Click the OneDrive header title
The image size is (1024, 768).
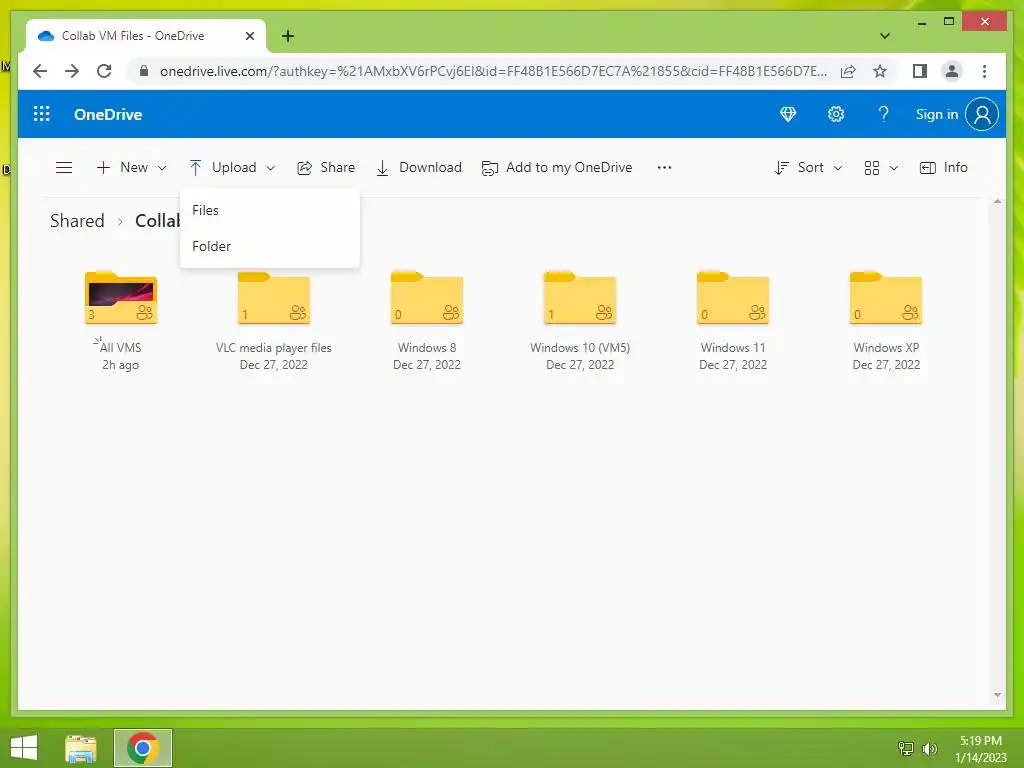pyautogui.click(x=108, y=114)
